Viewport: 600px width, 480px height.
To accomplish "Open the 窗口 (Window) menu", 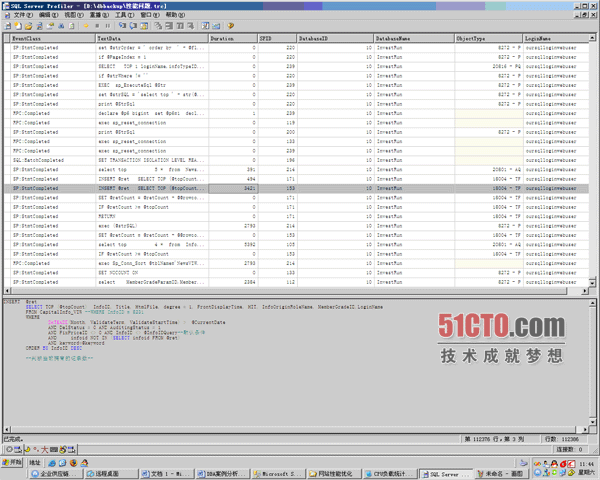I will 147,16.
